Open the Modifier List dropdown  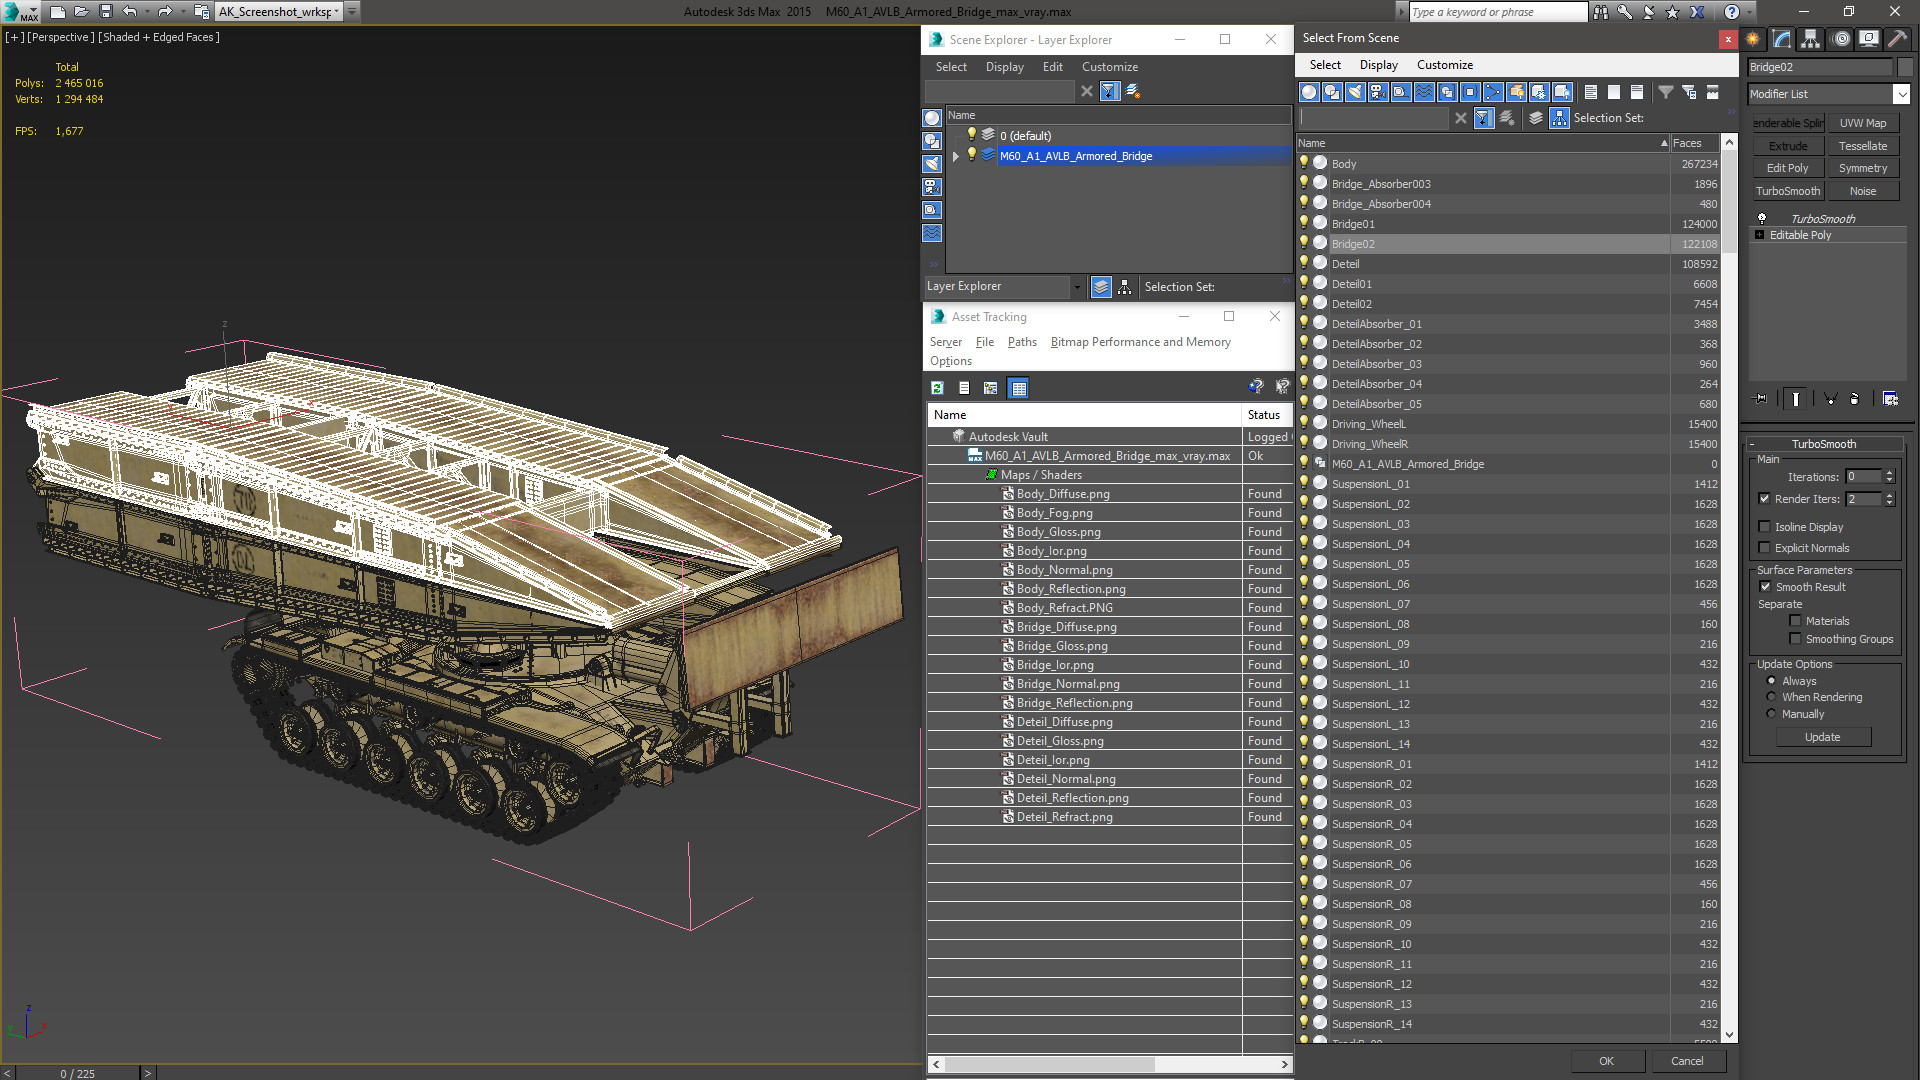[1901, 94]
